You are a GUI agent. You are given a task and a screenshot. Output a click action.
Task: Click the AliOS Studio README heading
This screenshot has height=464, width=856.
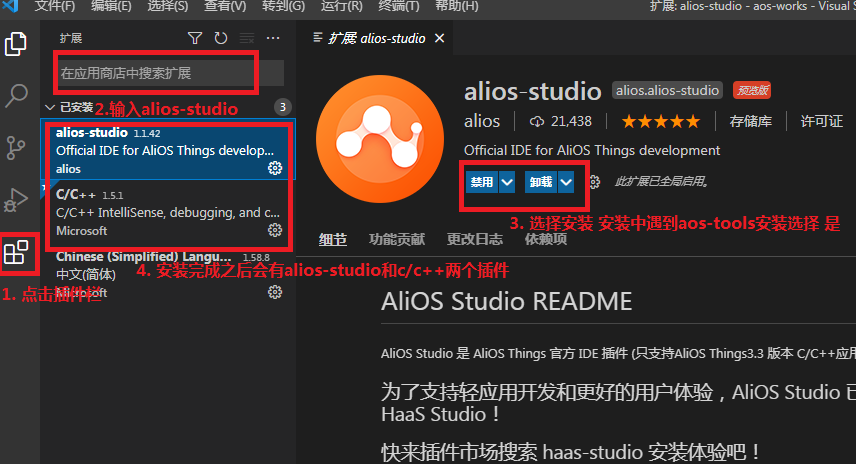pos(507,301)
